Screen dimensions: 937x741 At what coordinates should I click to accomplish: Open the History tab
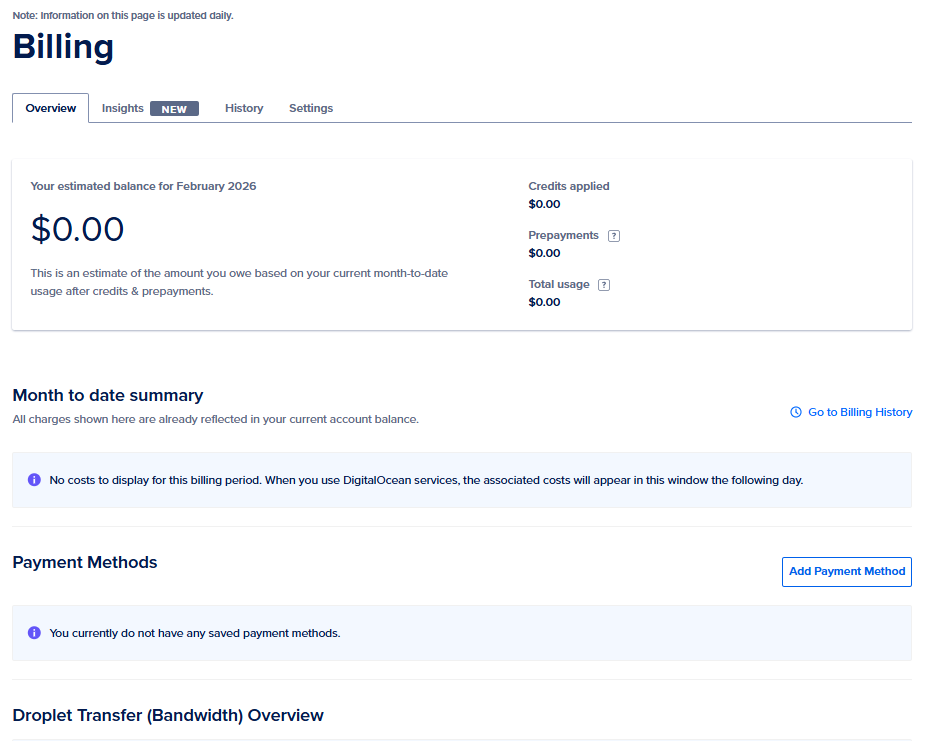244,108
